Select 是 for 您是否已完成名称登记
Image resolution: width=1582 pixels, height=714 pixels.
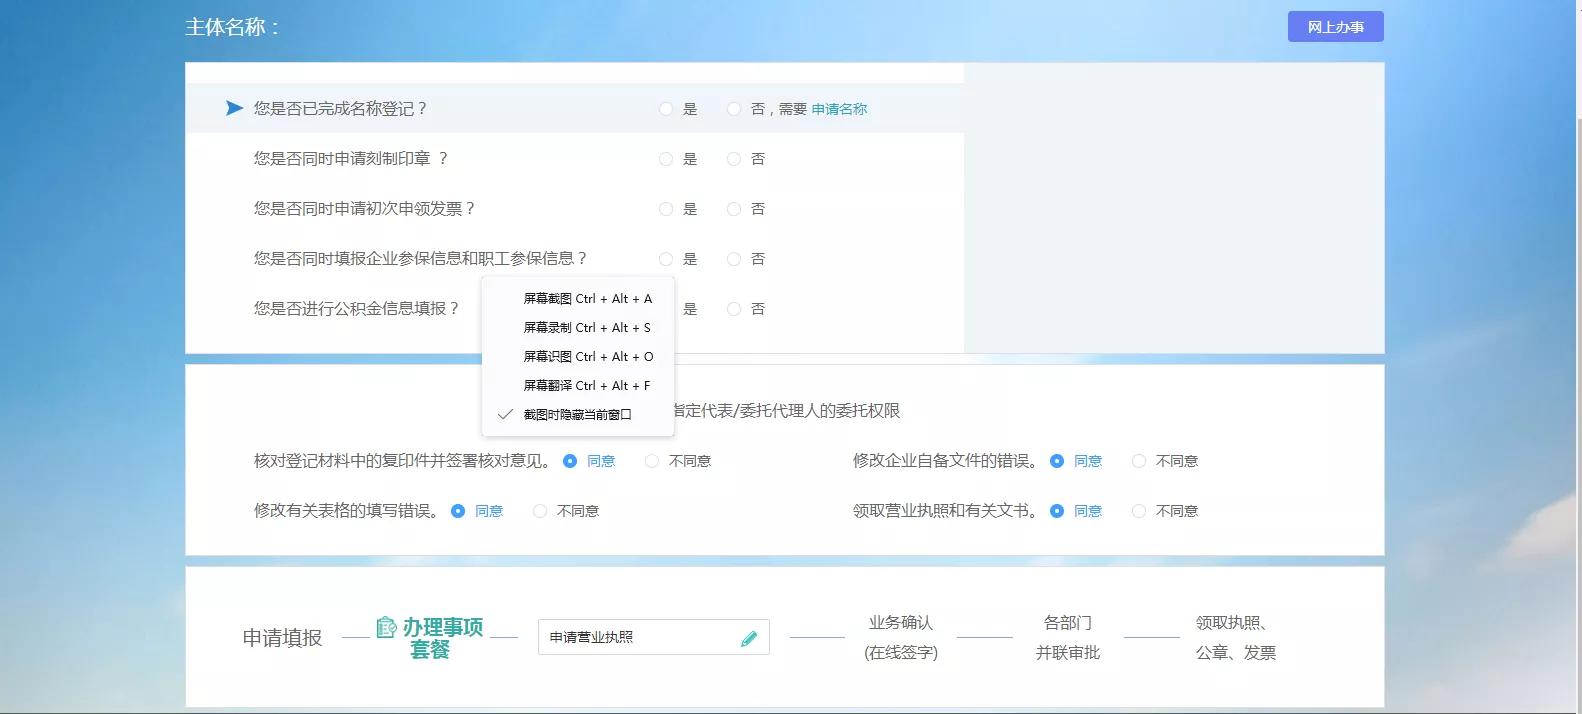click(666, 109)
